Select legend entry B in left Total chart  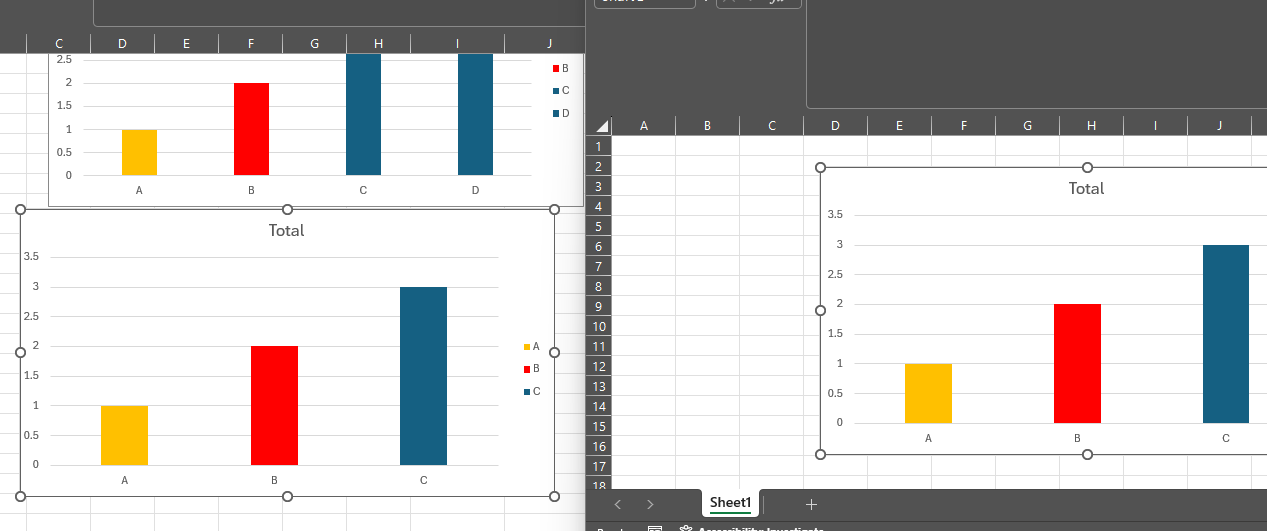532,369
